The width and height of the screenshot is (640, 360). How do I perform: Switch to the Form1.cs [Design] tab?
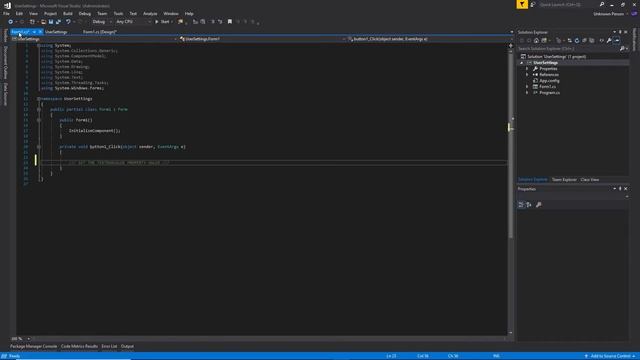pos(100,32)
